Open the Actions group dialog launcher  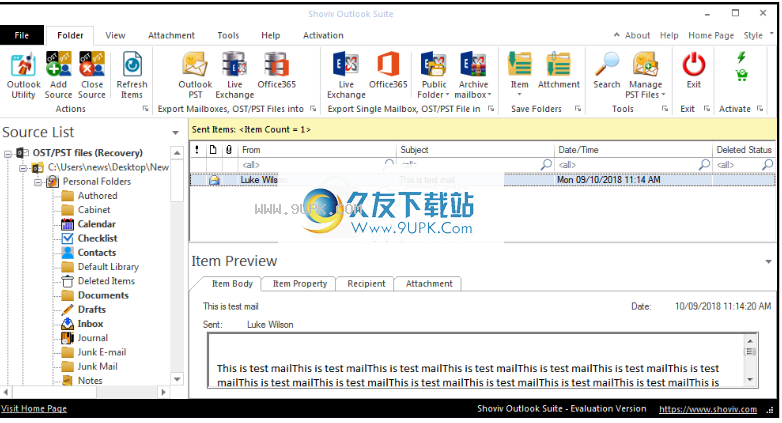point(145,108)
